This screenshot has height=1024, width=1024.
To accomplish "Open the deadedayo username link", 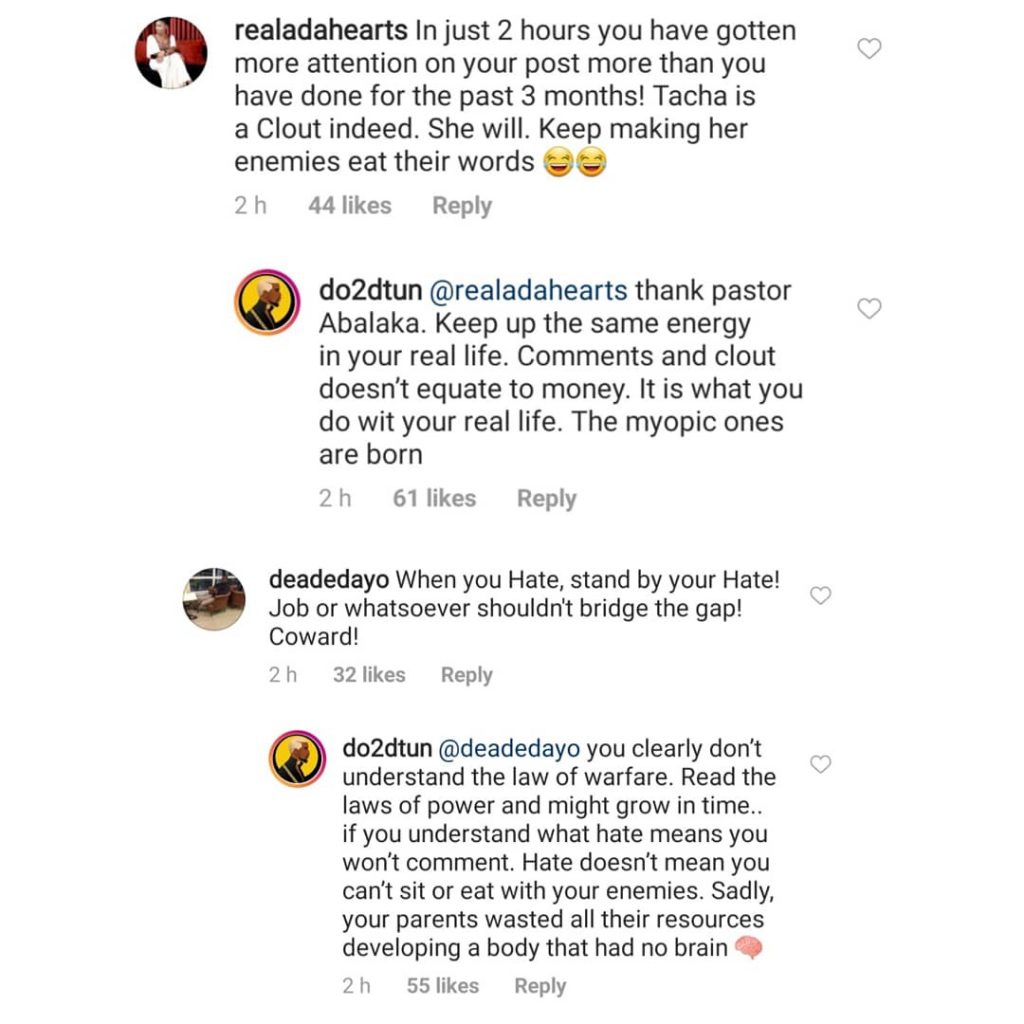I will tap(329, 580).
